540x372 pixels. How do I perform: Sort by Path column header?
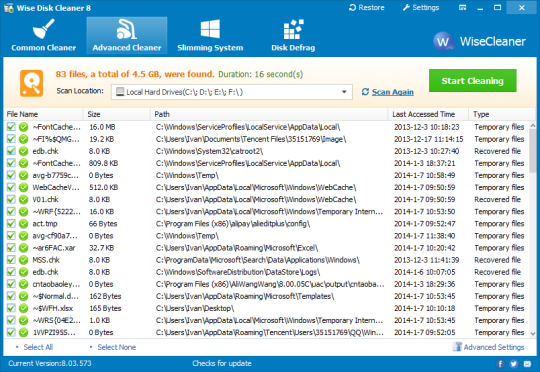coord(269,114)
